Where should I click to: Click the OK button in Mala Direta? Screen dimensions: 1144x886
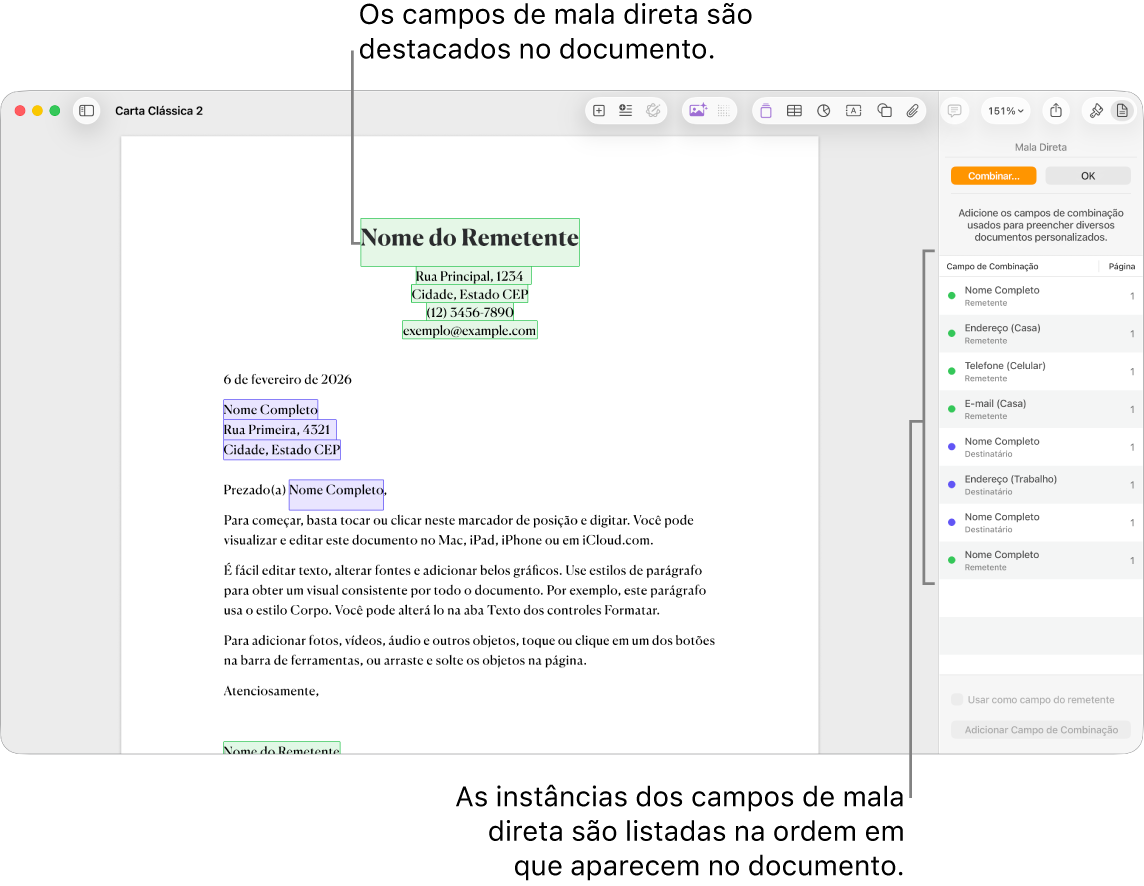(x=1088, y=176)
